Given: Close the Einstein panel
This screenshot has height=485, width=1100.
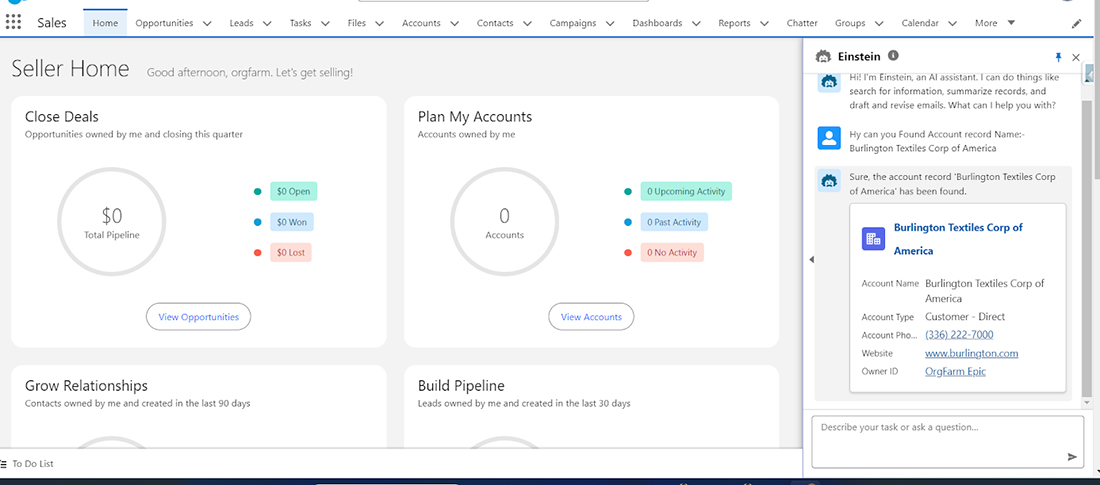Looking at the screenshot, I should pyautogui.click(x=1075, y=58).
